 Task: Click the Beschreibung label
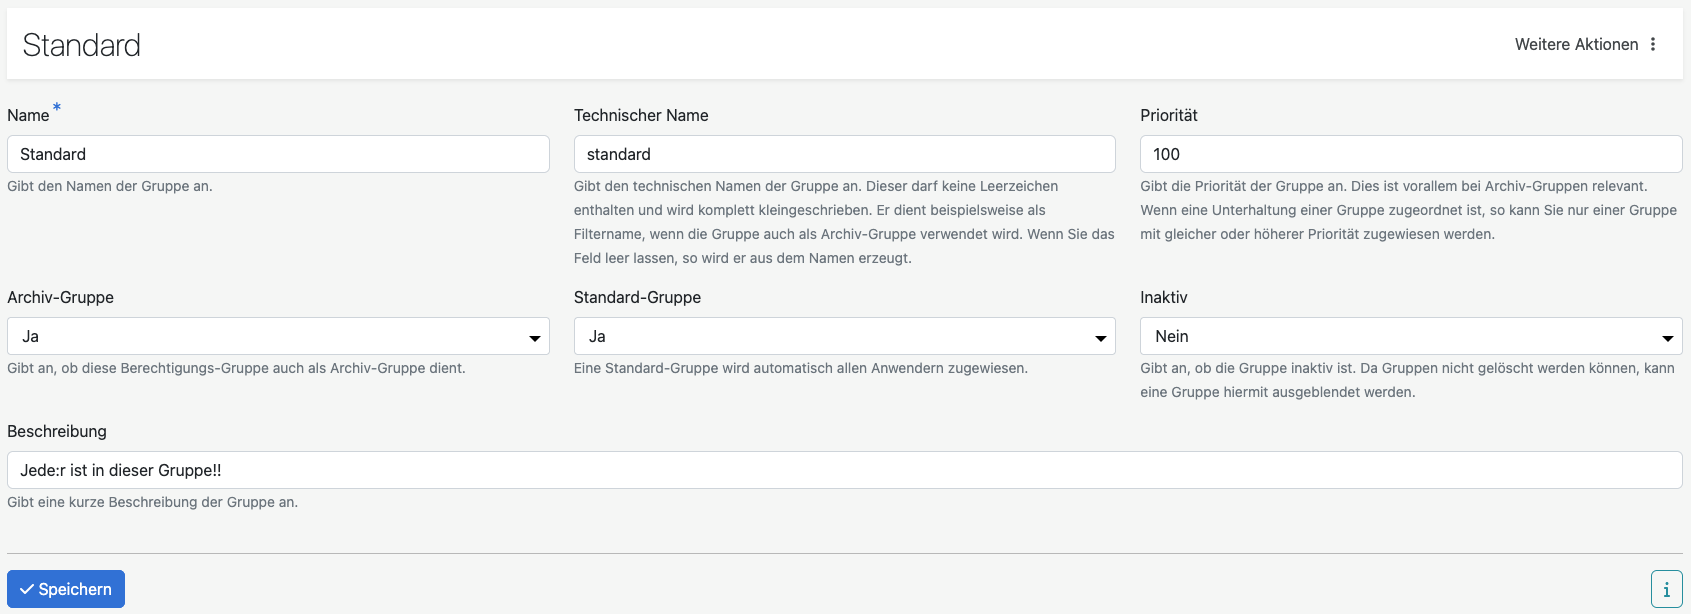tap(57, 431)
